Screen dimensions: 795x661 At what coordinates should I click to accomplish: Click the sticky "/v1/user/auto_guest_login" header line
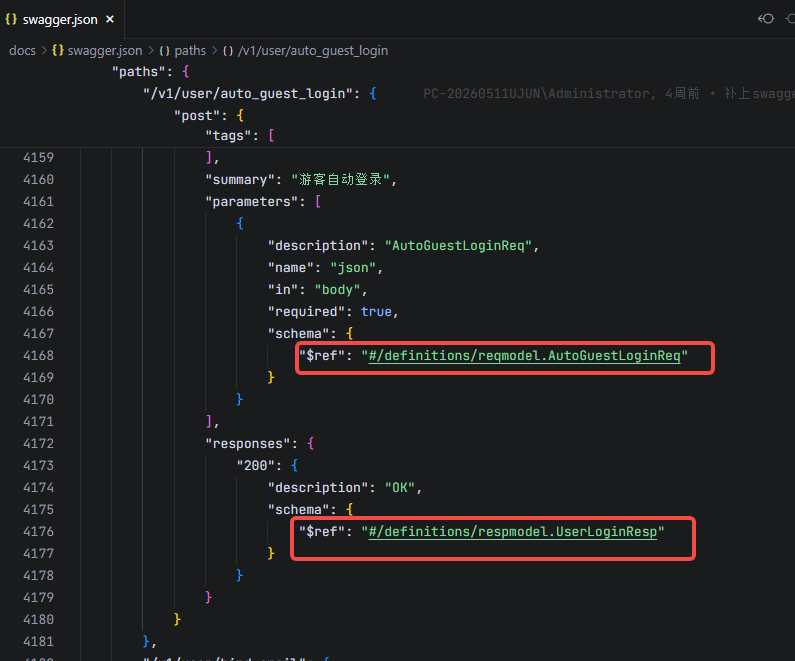(x=260, y=94)
